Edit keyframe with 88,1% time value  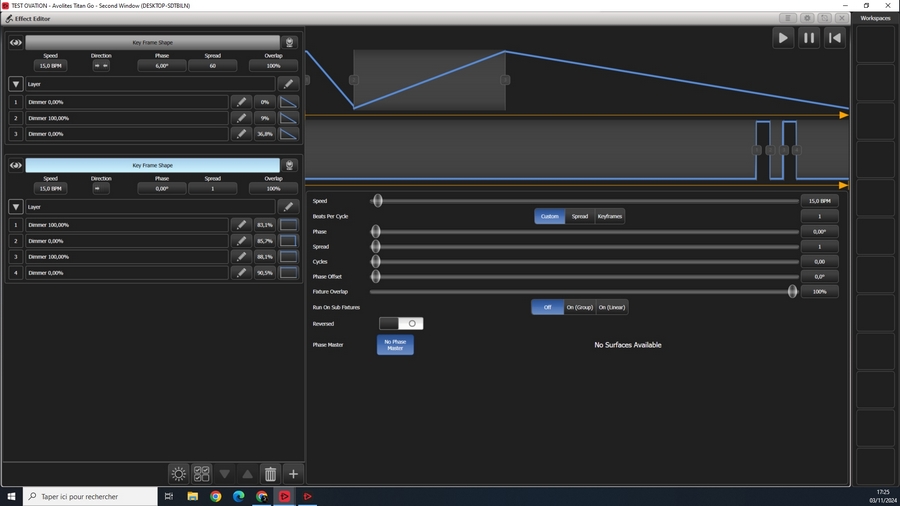click(x=241, y=256)
